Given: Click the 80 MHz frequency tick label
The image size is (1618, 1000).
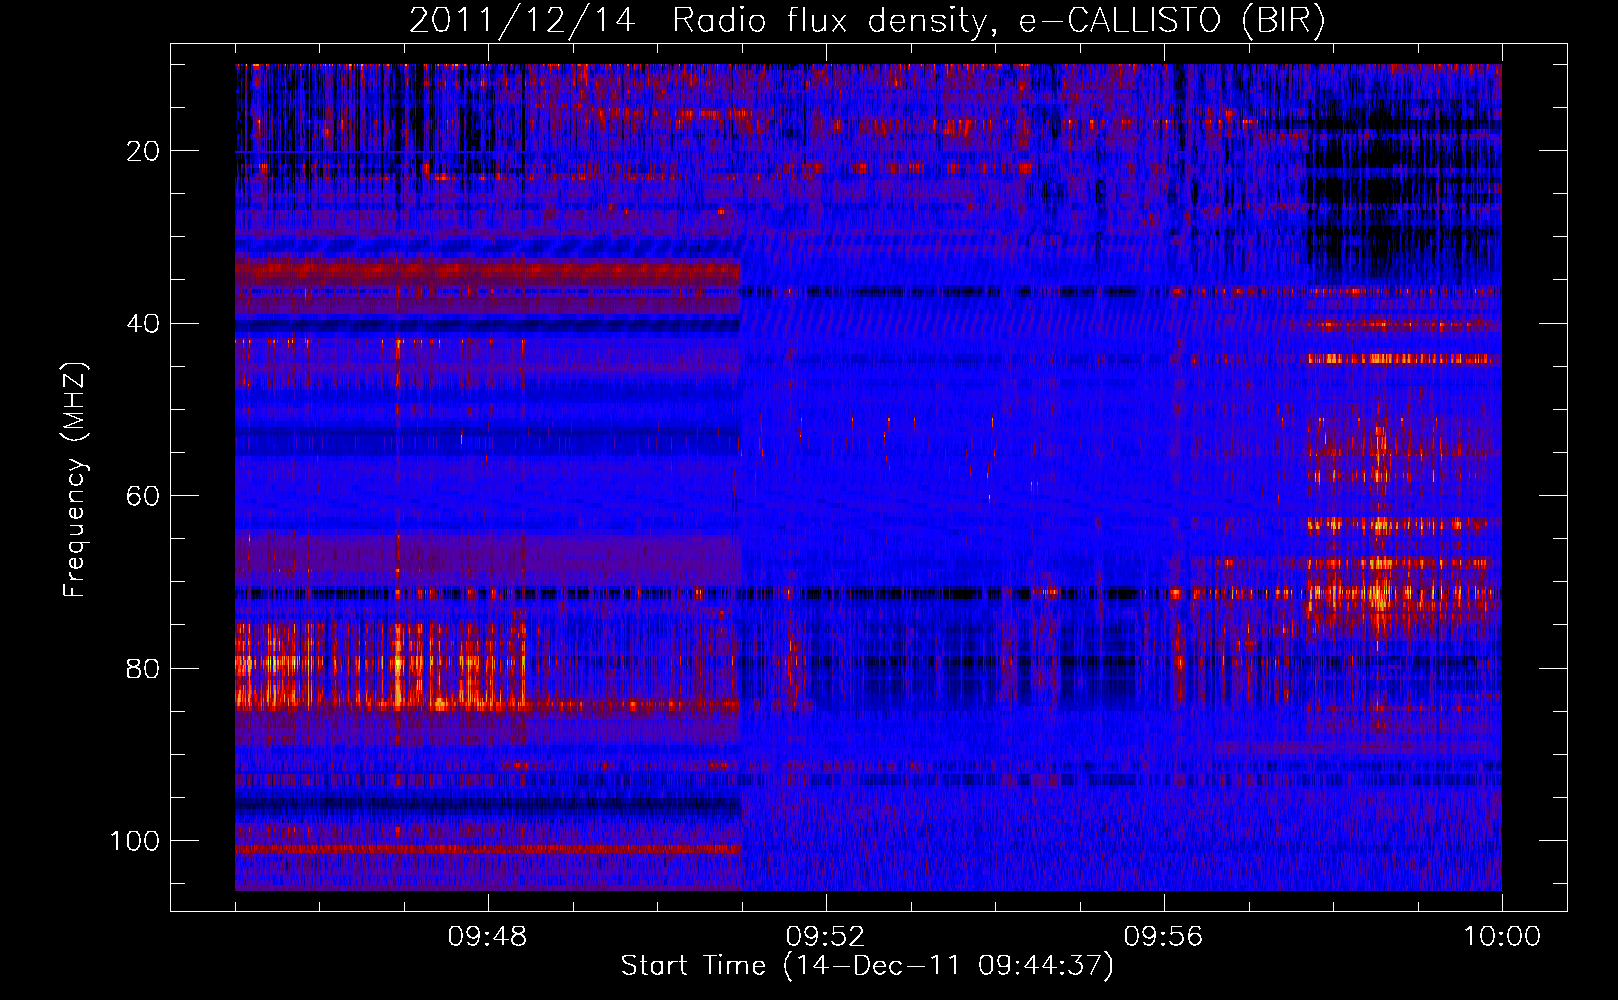Looking at the screenshot, I should click(x=143, y=668).
